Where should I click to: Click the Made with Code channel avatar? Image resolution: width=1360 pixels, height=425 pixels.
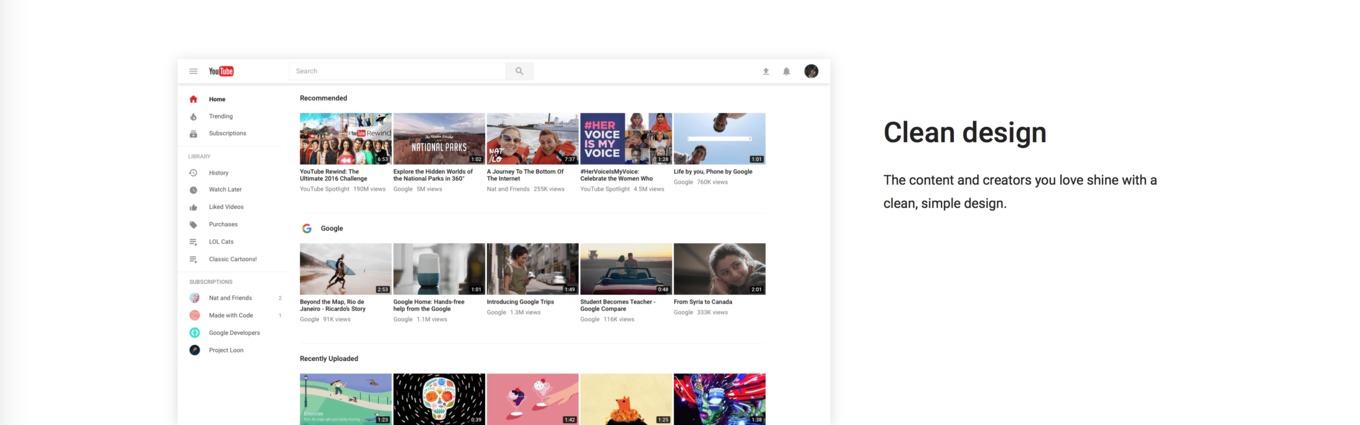pyautogui.click(x=194, y=315)
